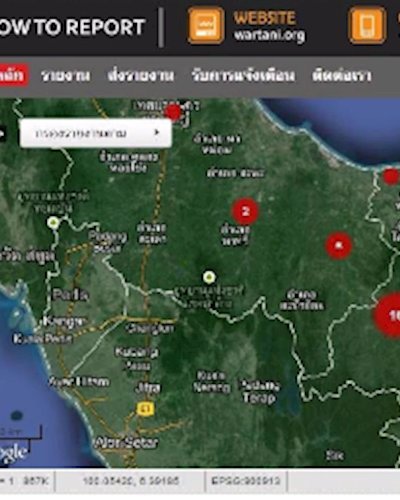Click the yellow E1 highway shield
400x500 pixels.
(x=146, y=409)
